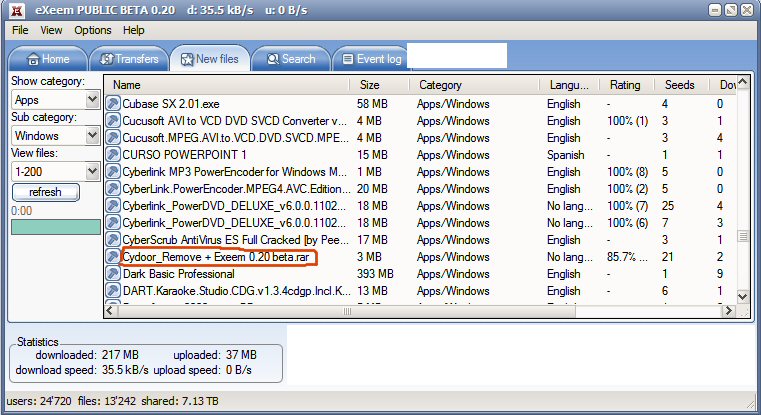The height and width of the screenshot is (415, 761).
Task: Sort by the Seeds column header
Action: click(681, 85)
